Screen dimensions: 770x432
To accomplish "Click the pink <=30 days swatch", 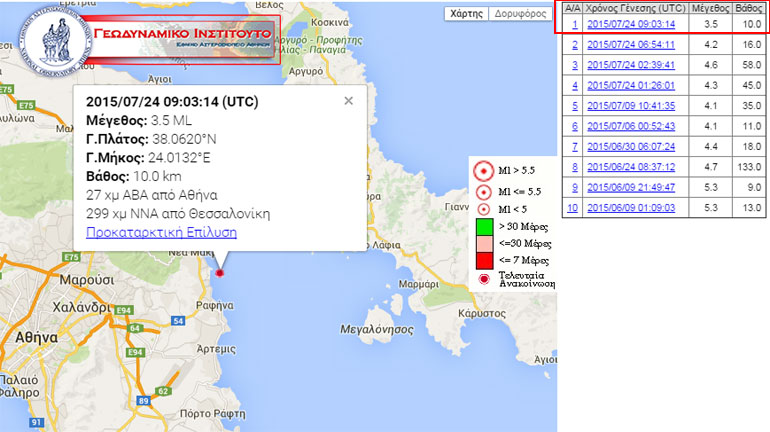I will point(484,245).
